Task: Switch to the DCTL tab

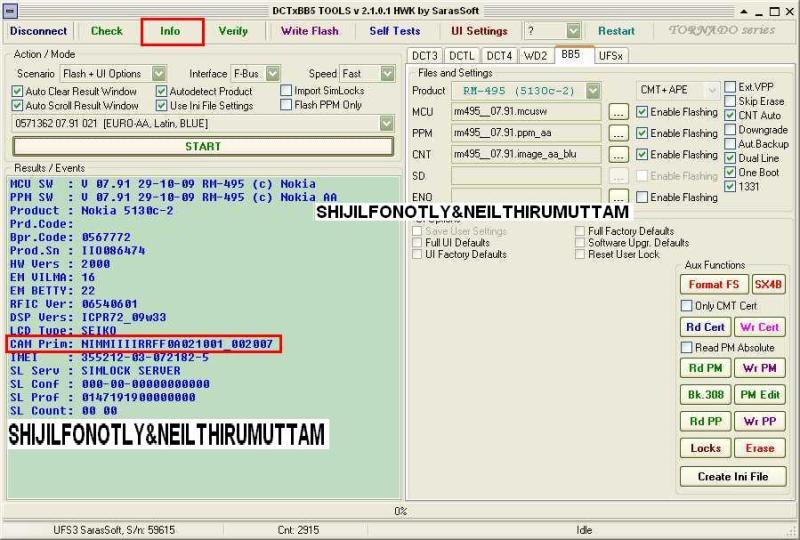Action: [462, 56]
